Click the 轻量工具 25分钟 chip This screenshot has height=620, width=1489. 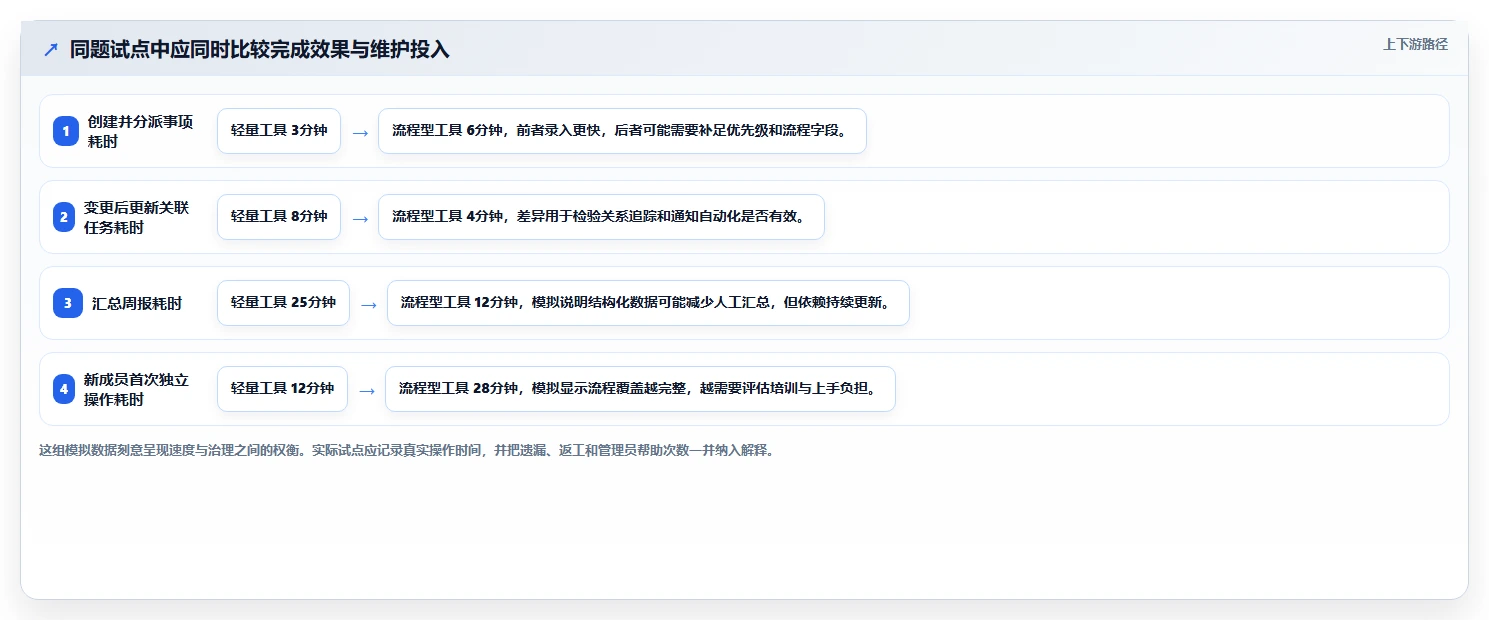point(283,303)
